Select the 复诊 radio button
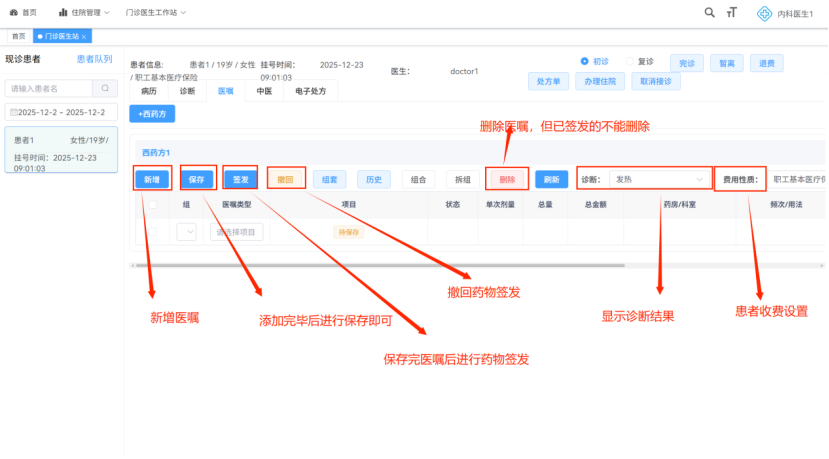Screen dimensions: 829x459 tap(629, 61)
